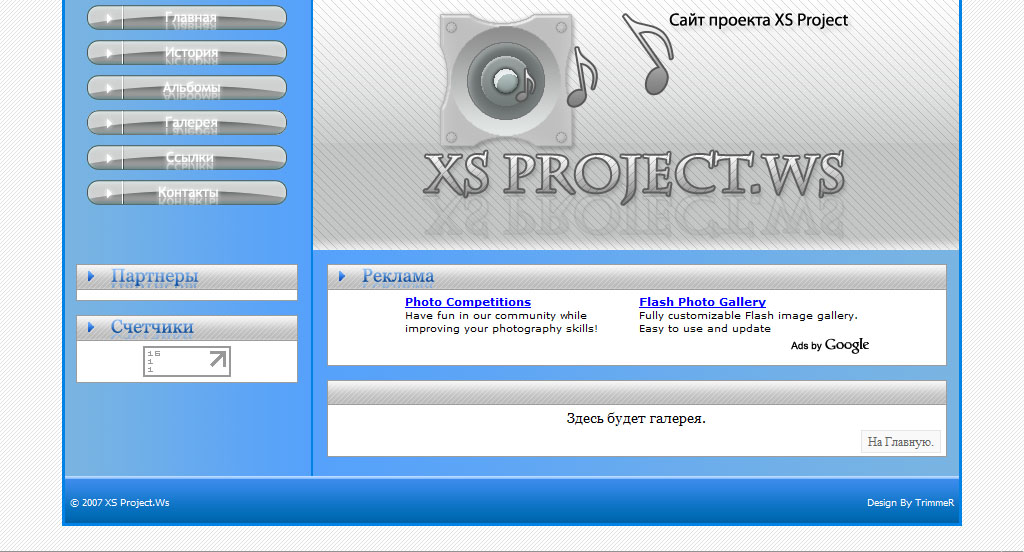Click the speaker logo image
1024x552 pixels.
506,80
